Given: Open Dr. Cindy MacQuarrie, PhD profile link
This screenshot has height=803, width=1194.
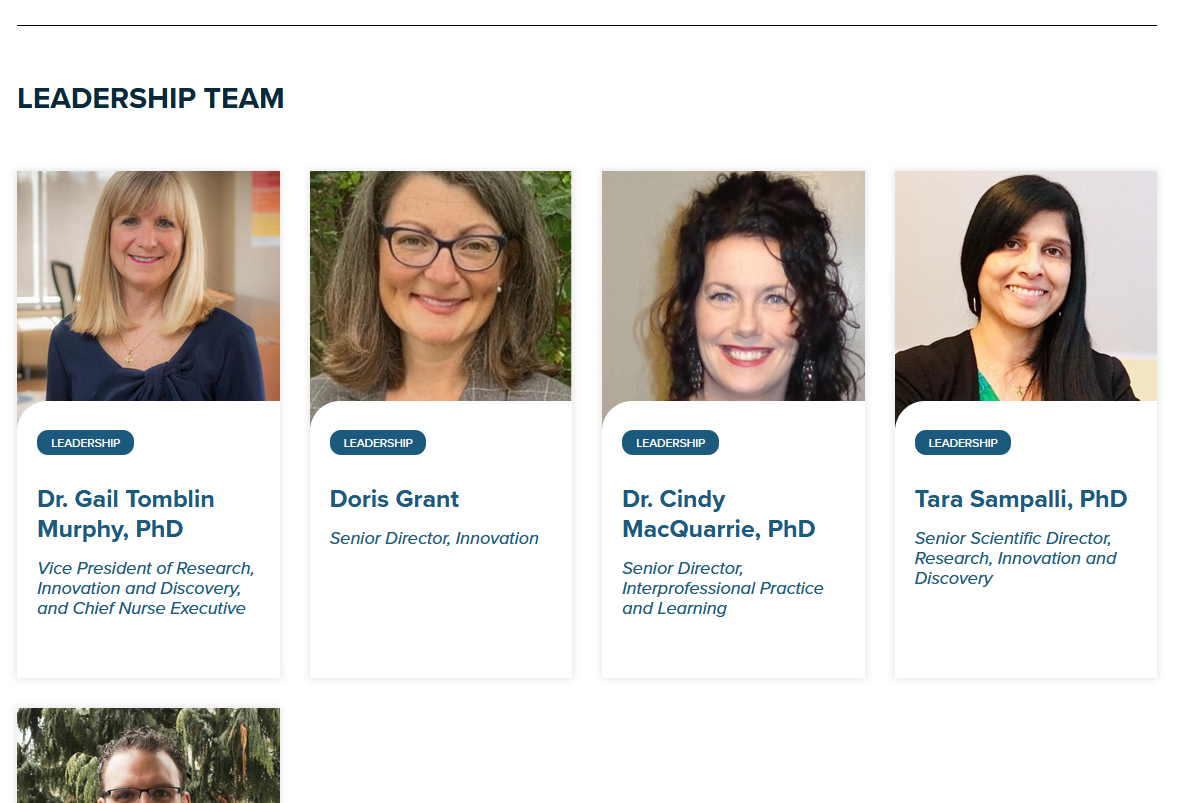Looking at the screenshot, I should (x=718, y=514).
